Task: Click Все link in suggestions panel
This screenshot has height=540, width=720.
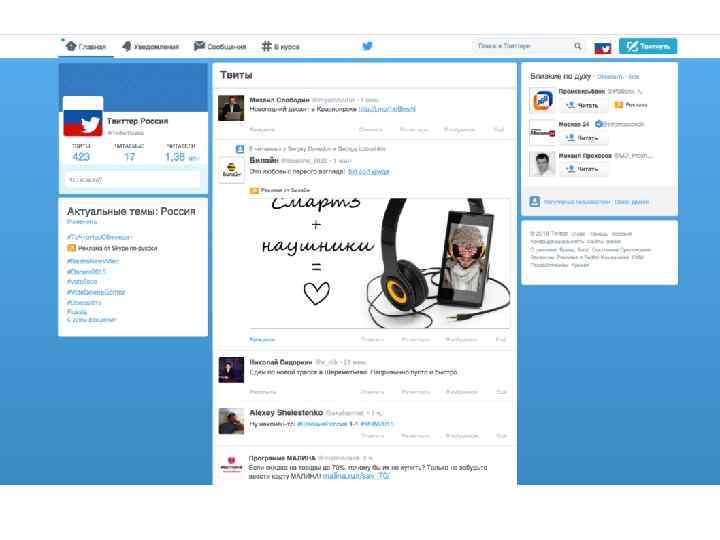Action: [x=634, y=76]
